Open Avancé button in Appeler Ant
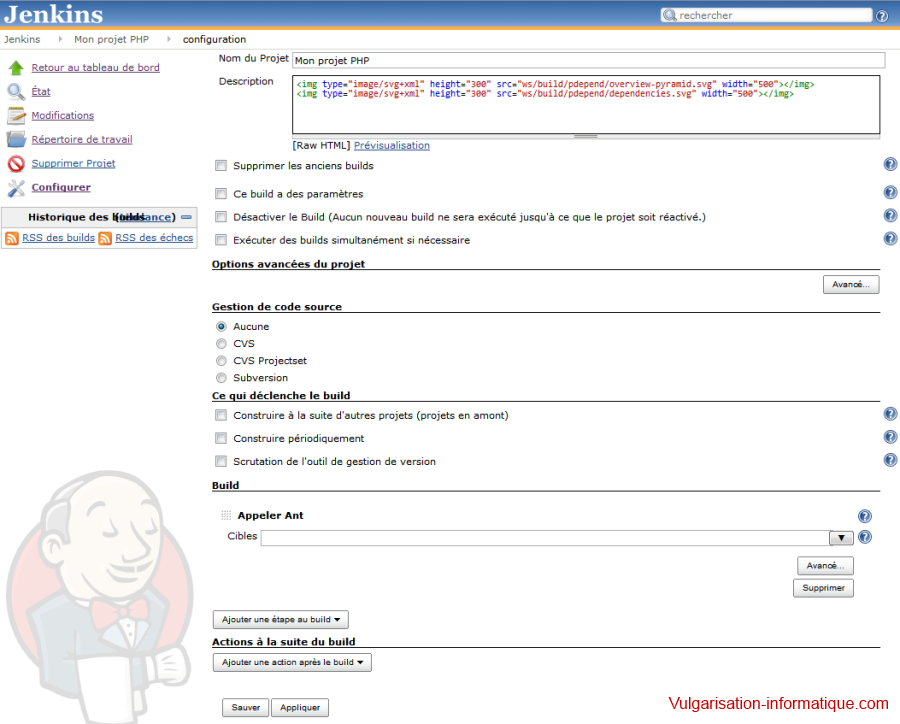This screenshot has height=724, width=900. (825, 566)
